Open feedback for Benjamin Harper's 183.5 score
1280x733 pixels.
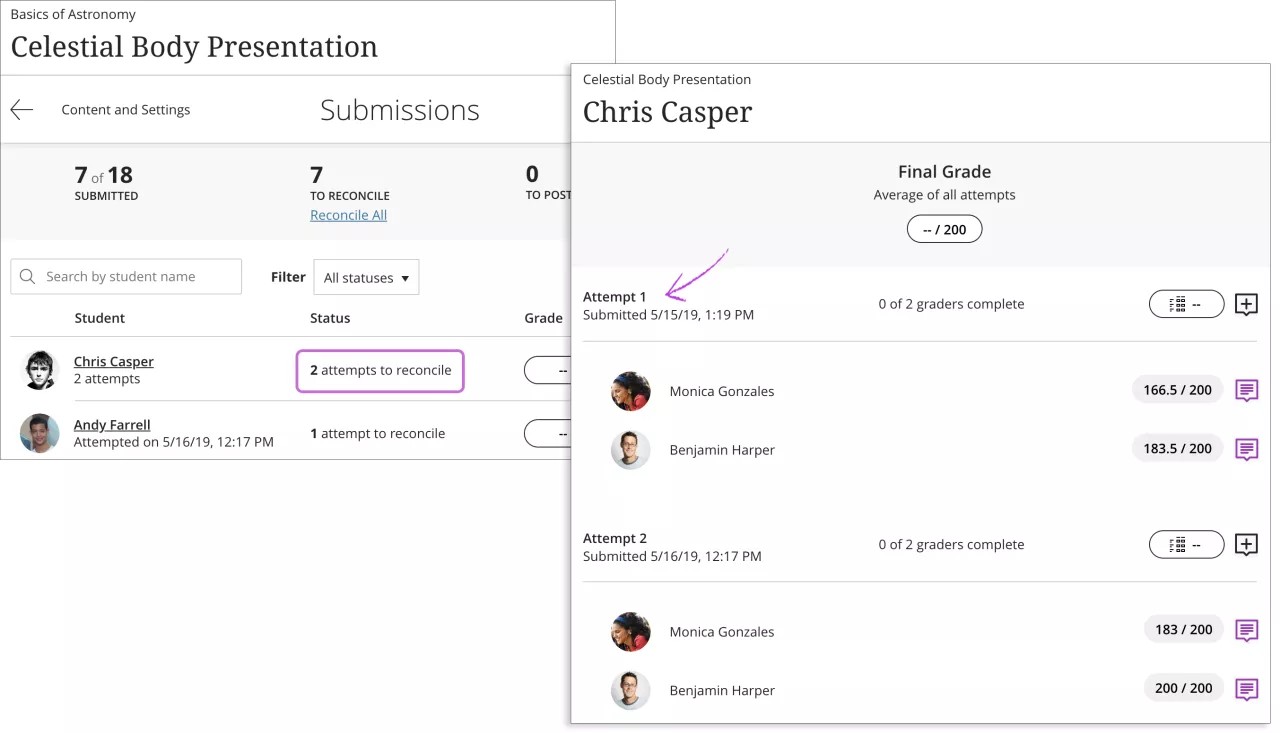pyautogui.click(x=1246, y=449)
